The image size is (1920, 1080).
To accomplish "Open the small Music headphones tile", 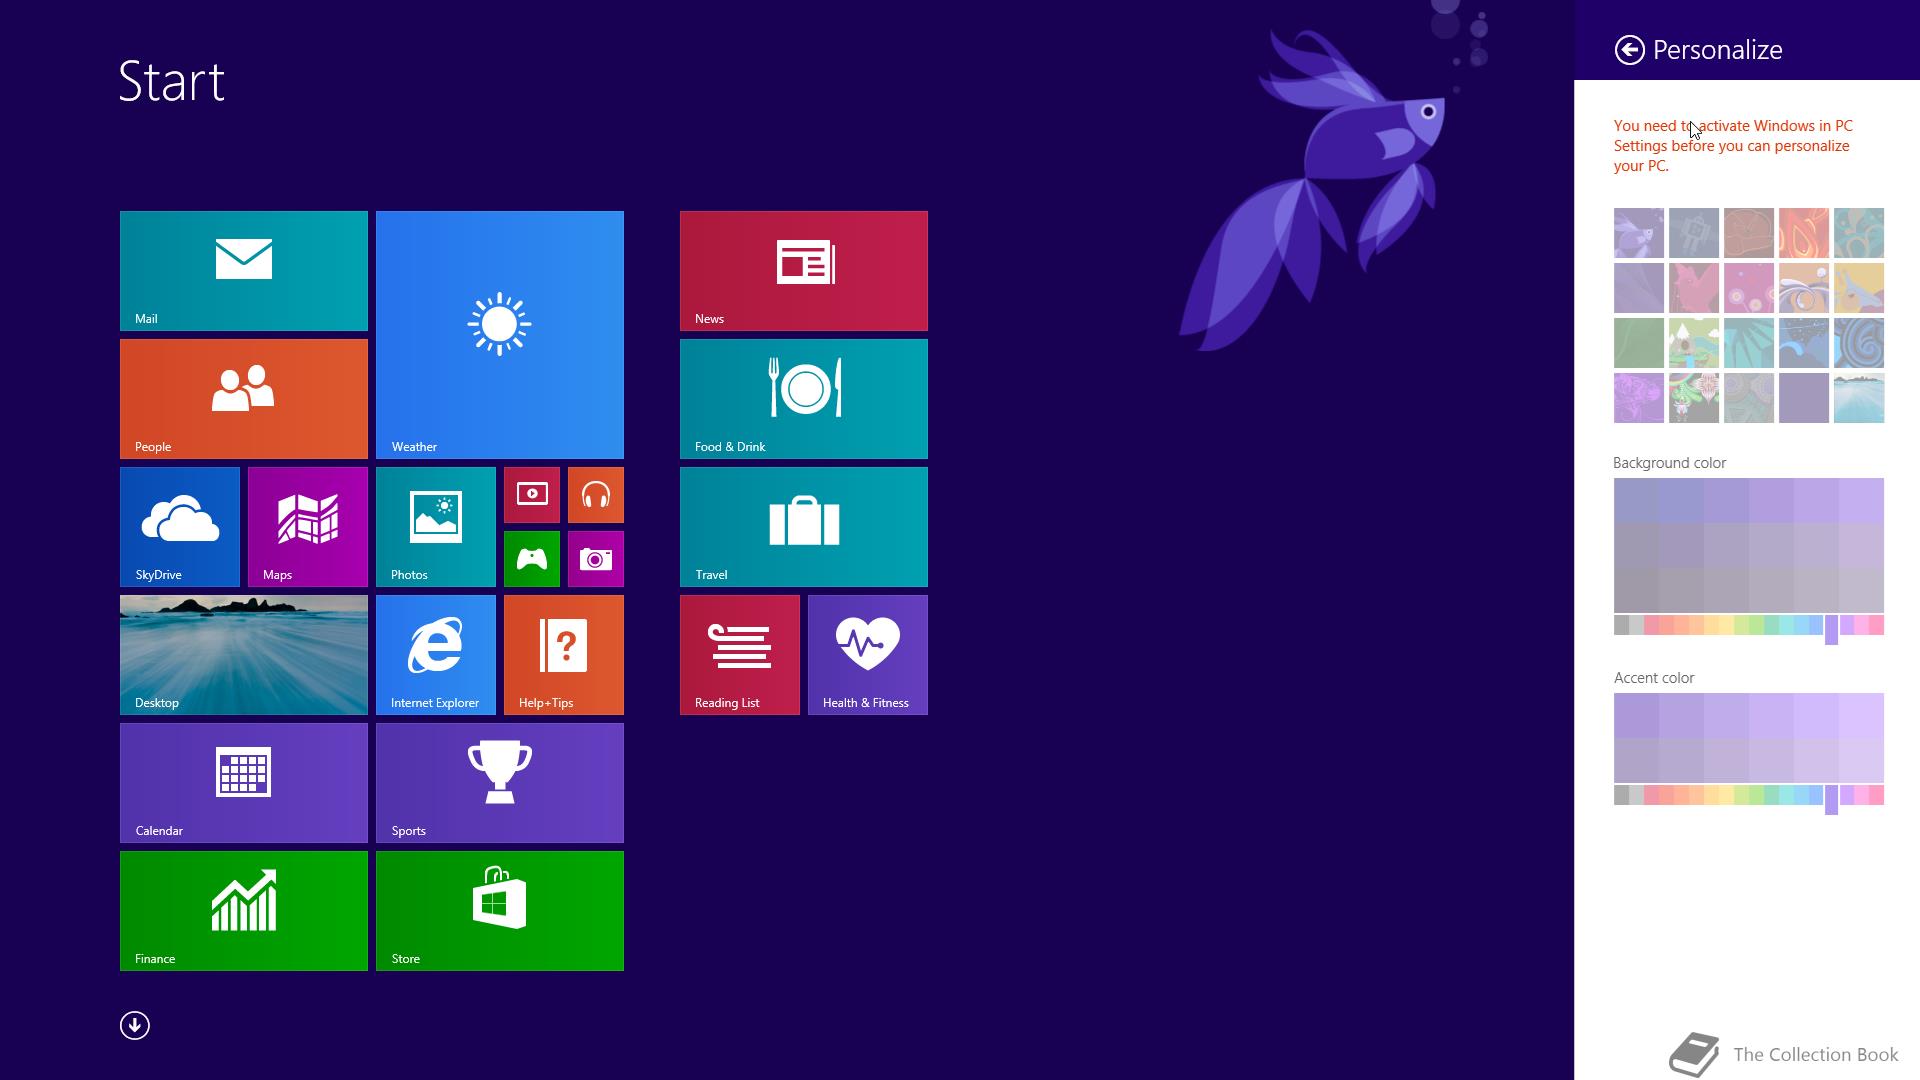I will 595,494.
